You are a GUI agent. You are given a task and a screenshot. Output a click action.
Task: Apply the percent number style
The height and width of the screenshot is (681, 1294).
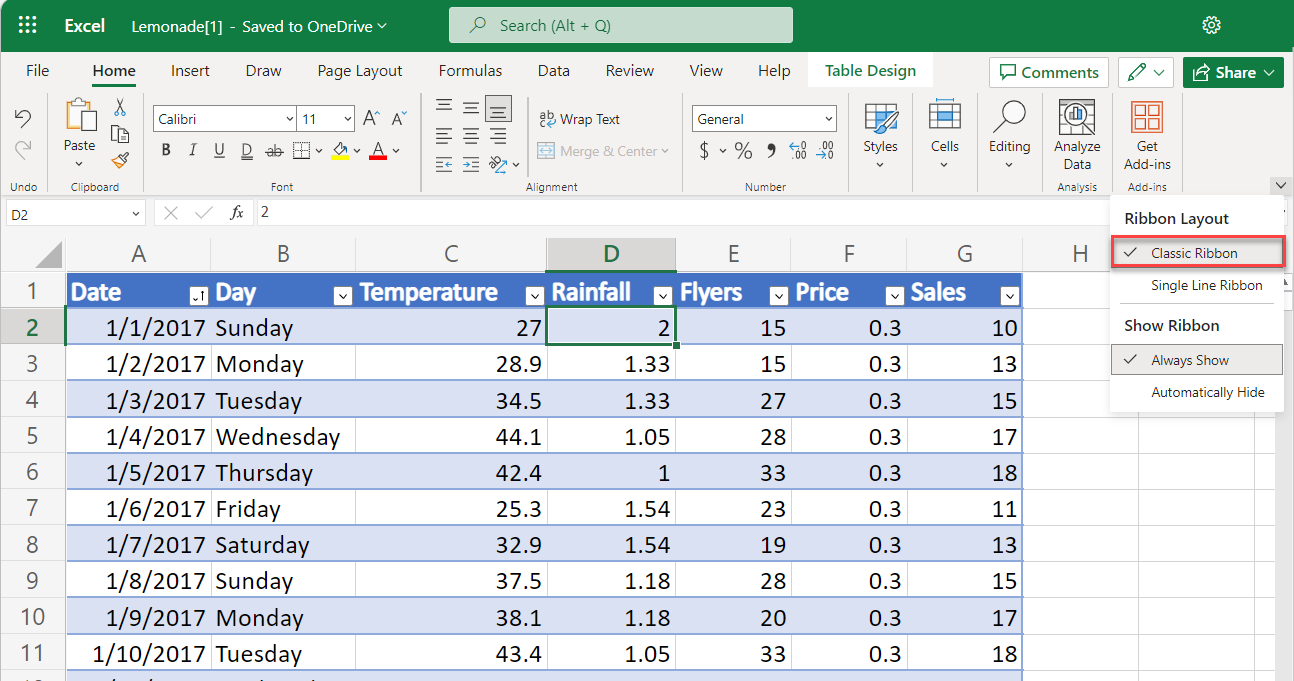pyautogui.click(x=743, y=151)
